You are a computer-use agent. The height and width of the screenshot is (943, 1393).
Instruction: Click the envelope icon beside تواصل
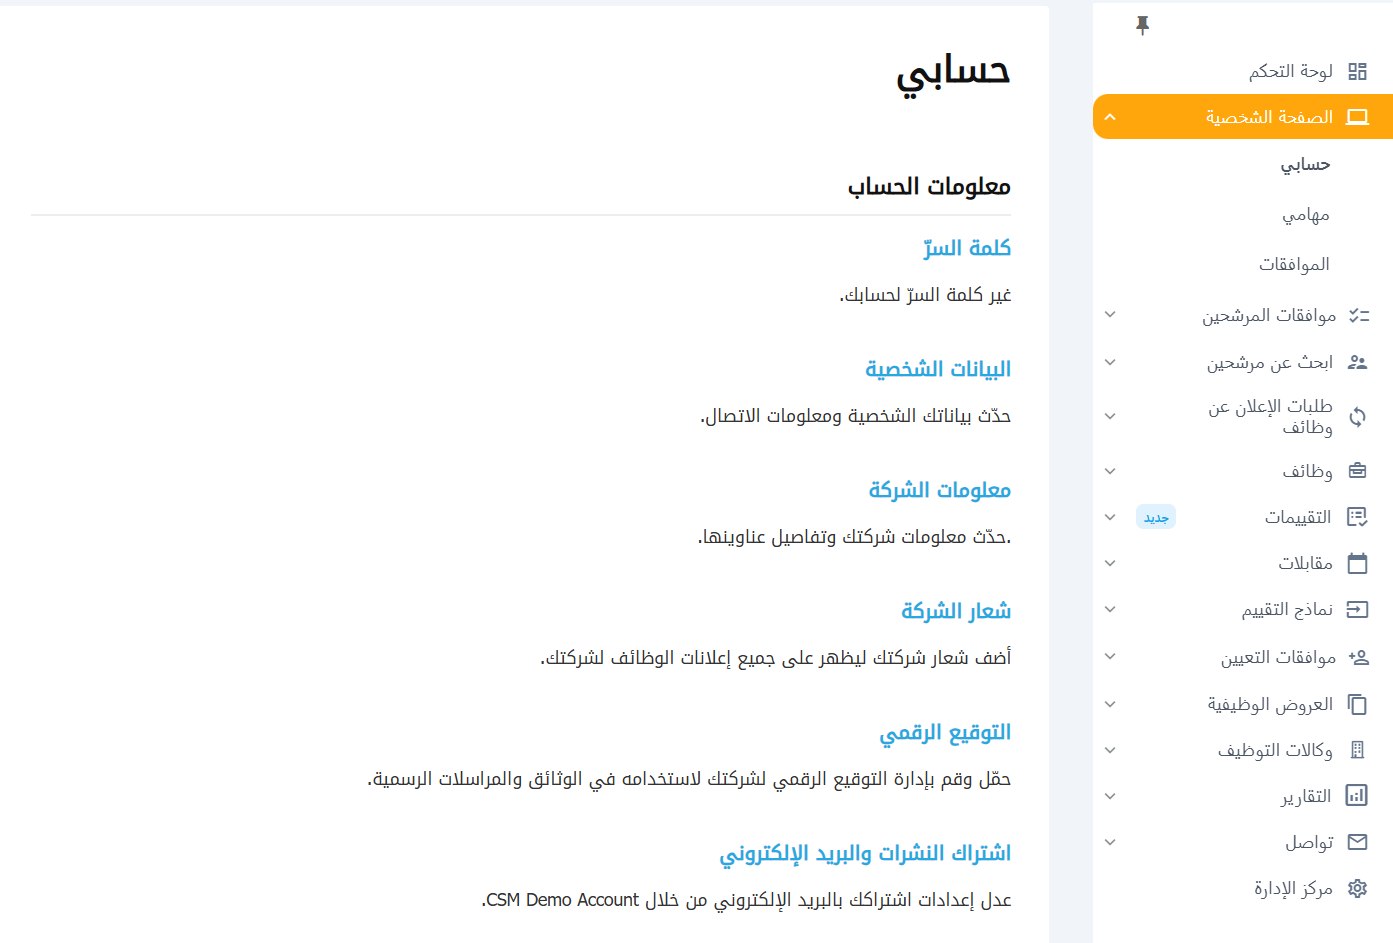tap(1357, 842)
